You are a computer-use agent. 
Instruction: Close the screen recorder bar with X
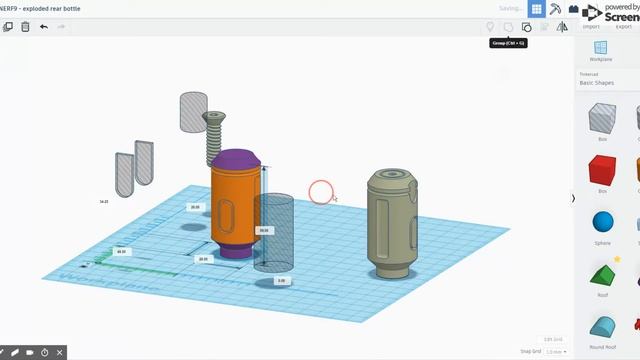coord(60,352)
